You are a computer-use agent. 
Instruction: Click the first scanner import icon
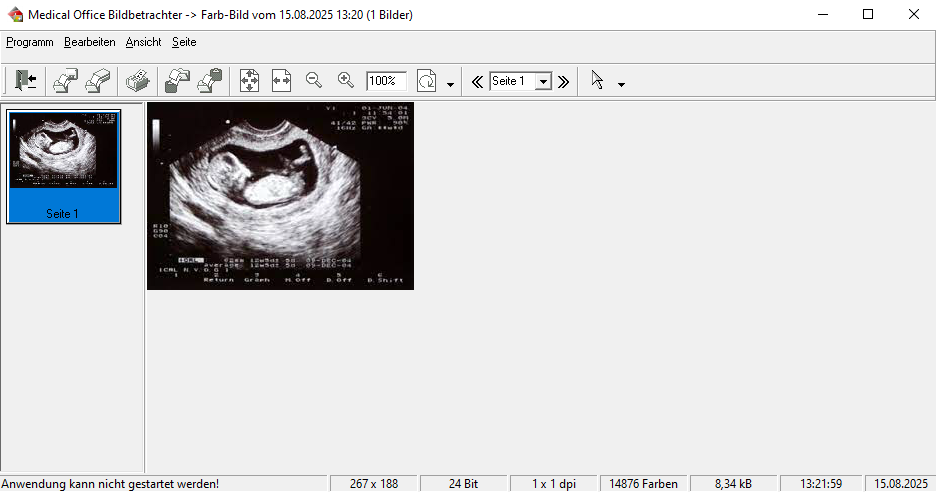65,81
